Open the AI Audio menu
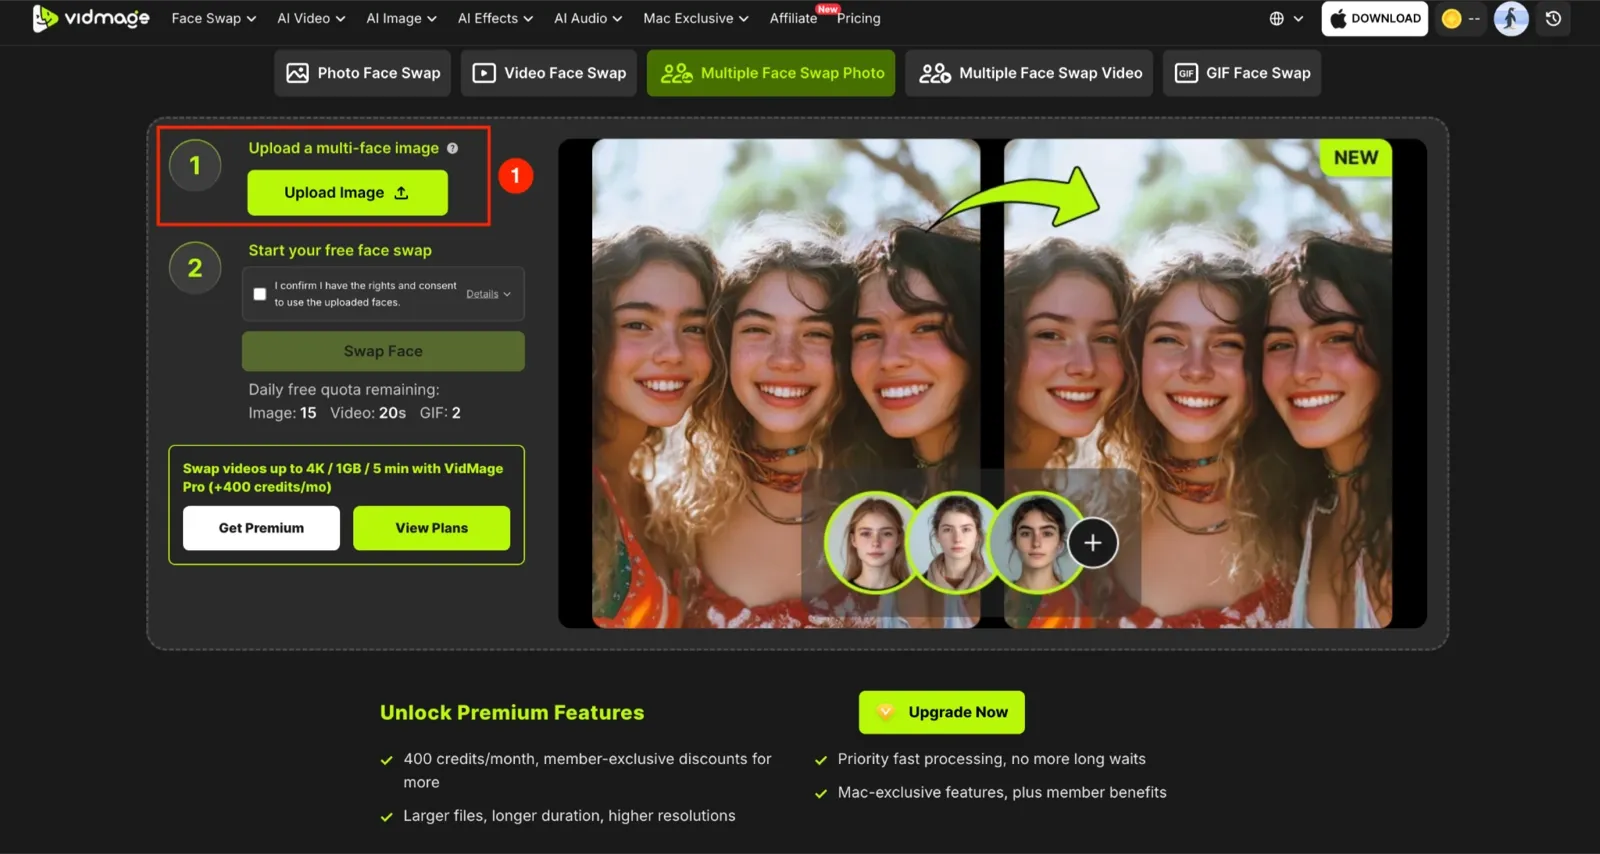 588,18
